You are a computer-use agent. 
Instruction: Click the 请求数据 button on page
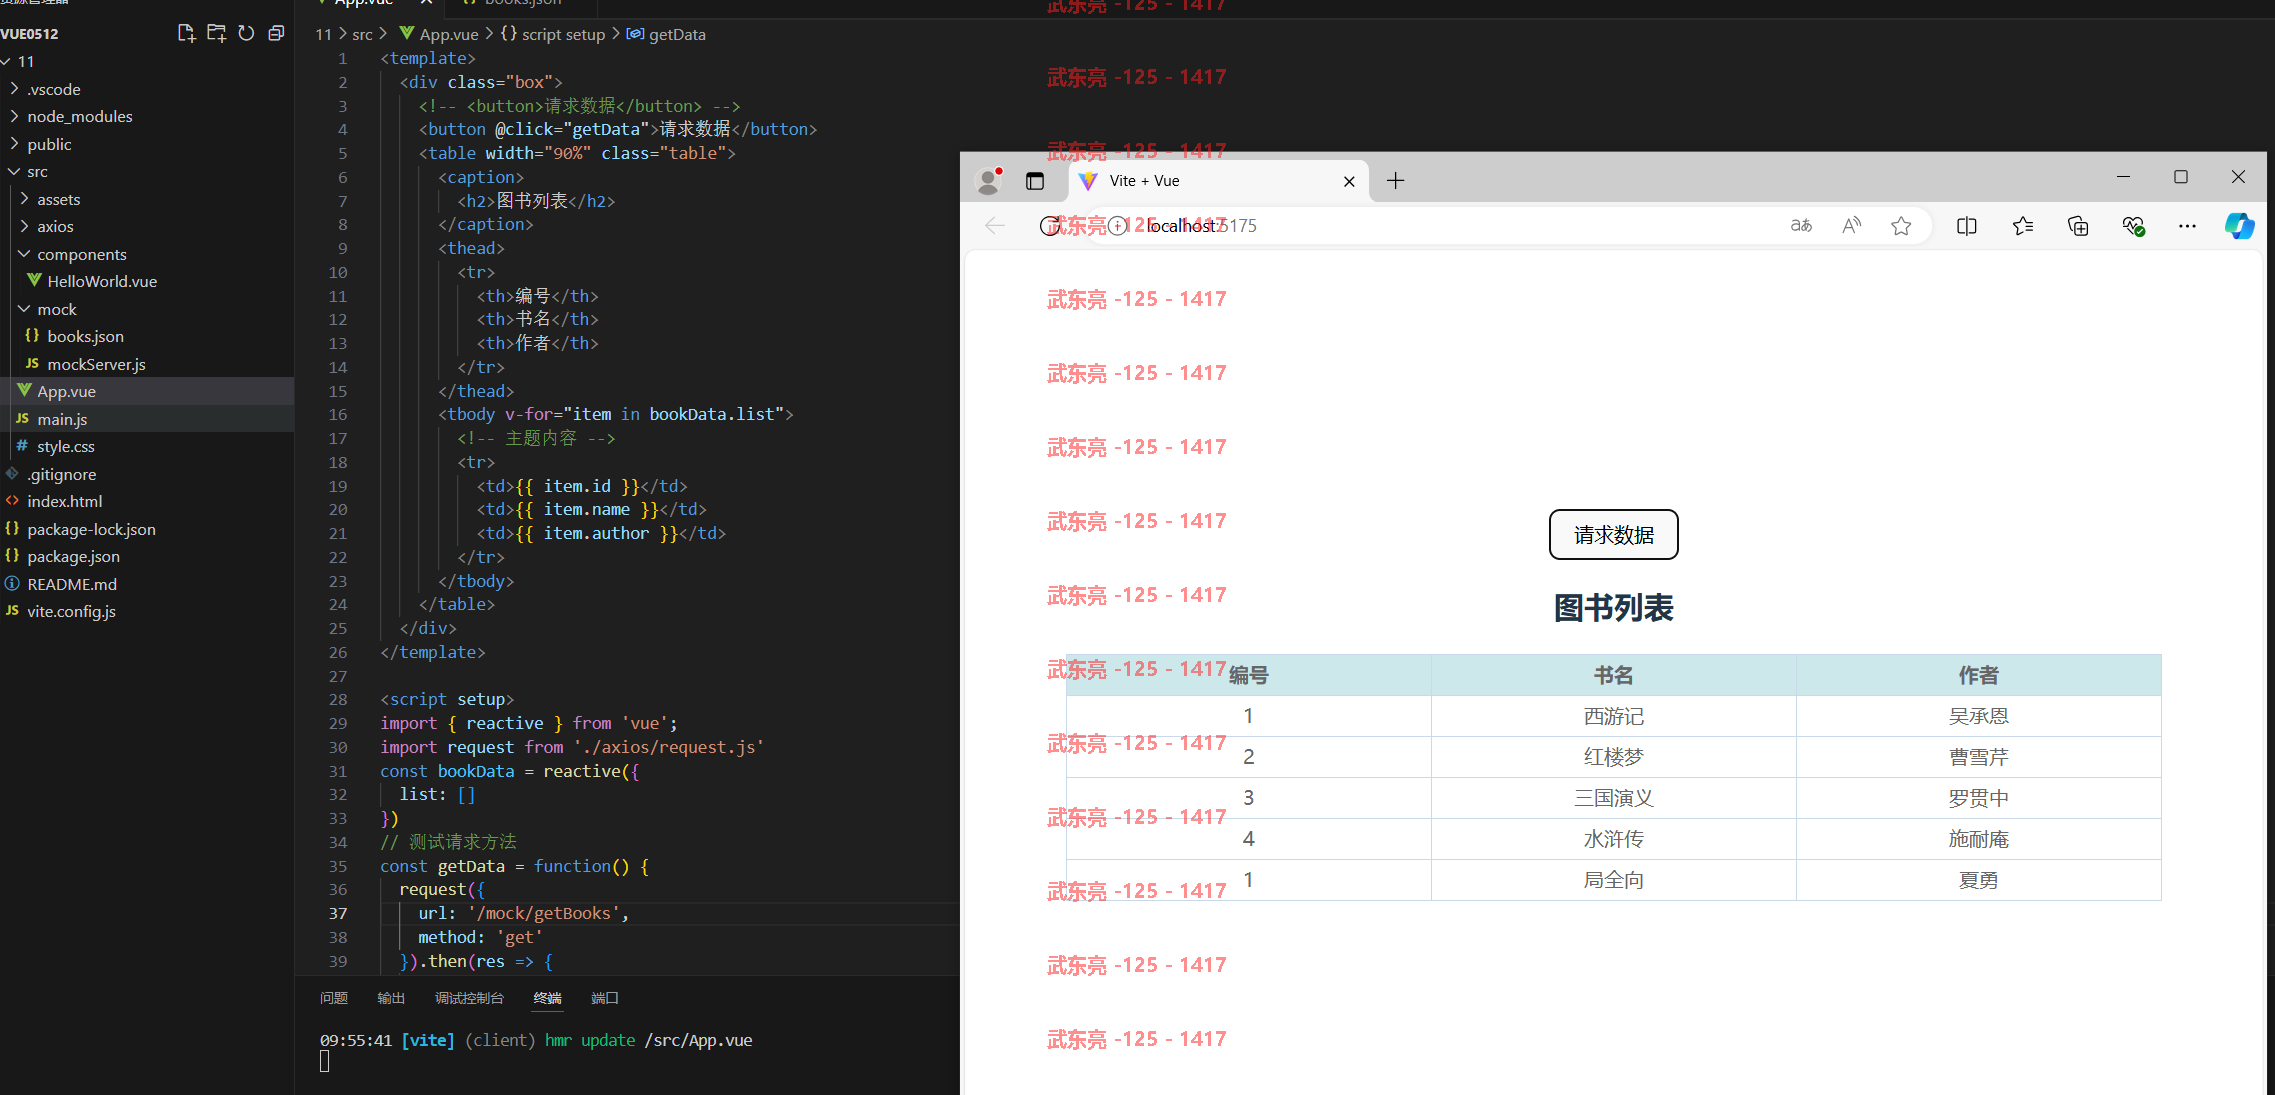pyautogui.click(x=1613, y=535)
